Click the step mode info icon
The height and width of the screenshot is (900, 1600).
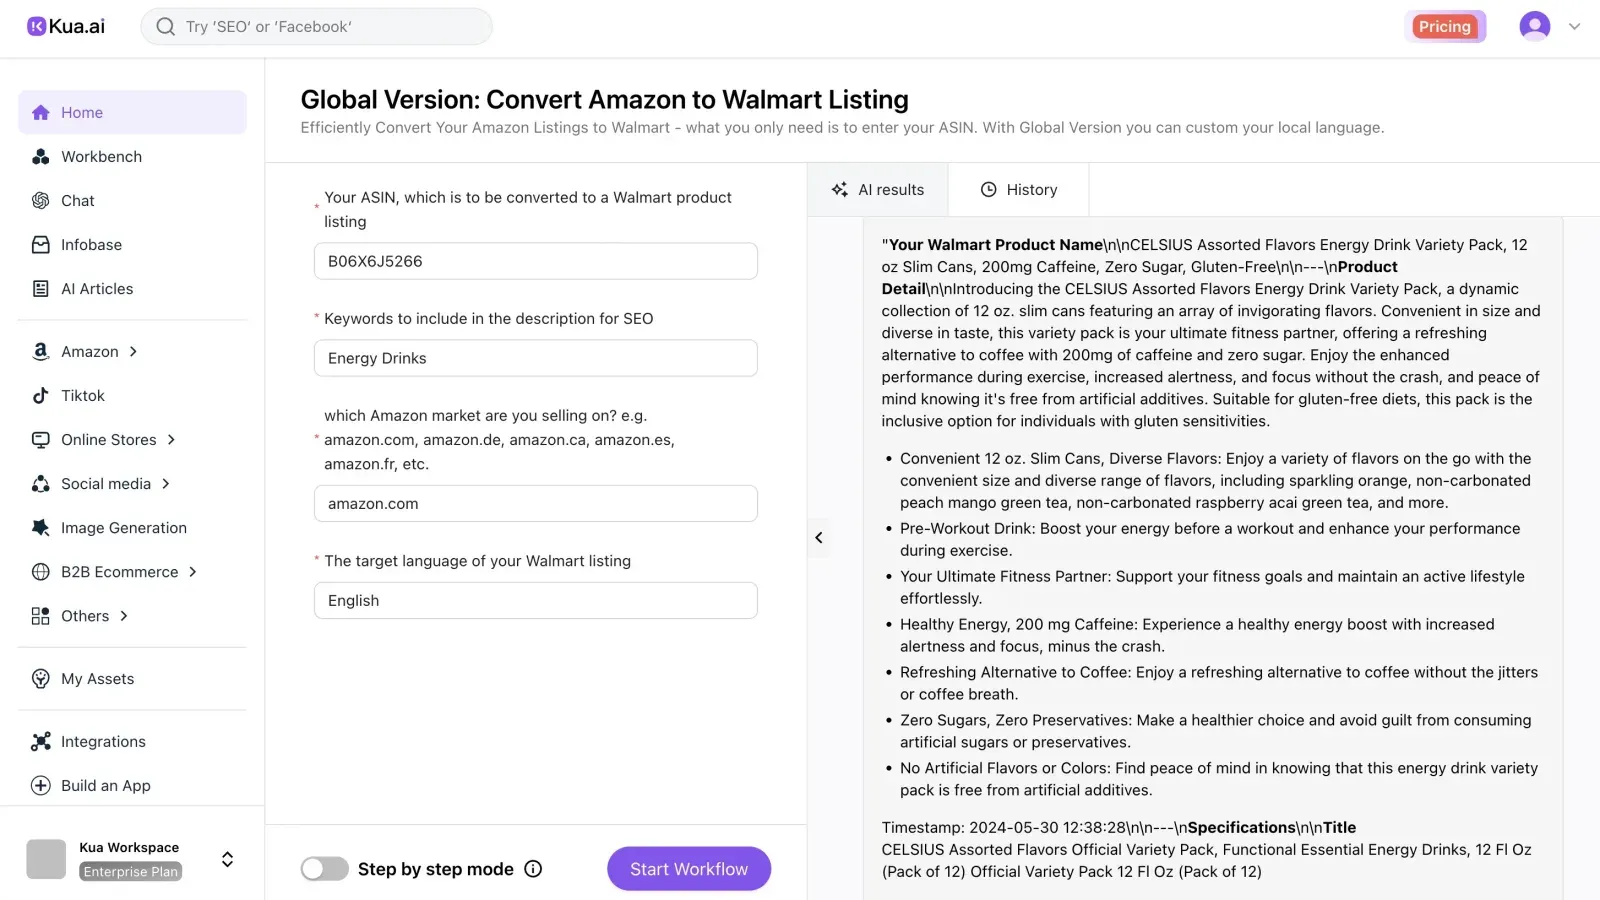[x=534, y=869]
